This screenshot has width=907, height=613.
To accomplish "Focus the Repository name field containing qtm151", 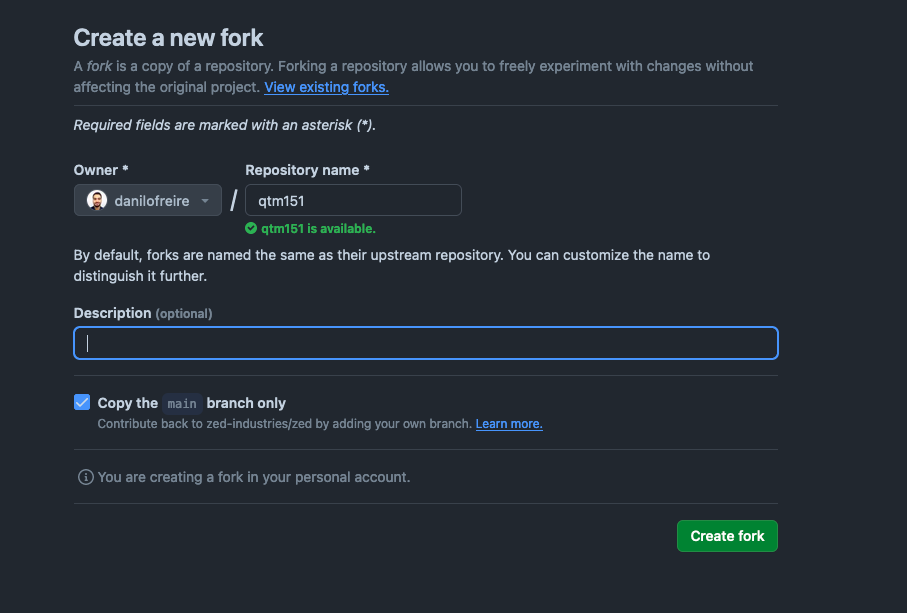I will coord(353,200).
